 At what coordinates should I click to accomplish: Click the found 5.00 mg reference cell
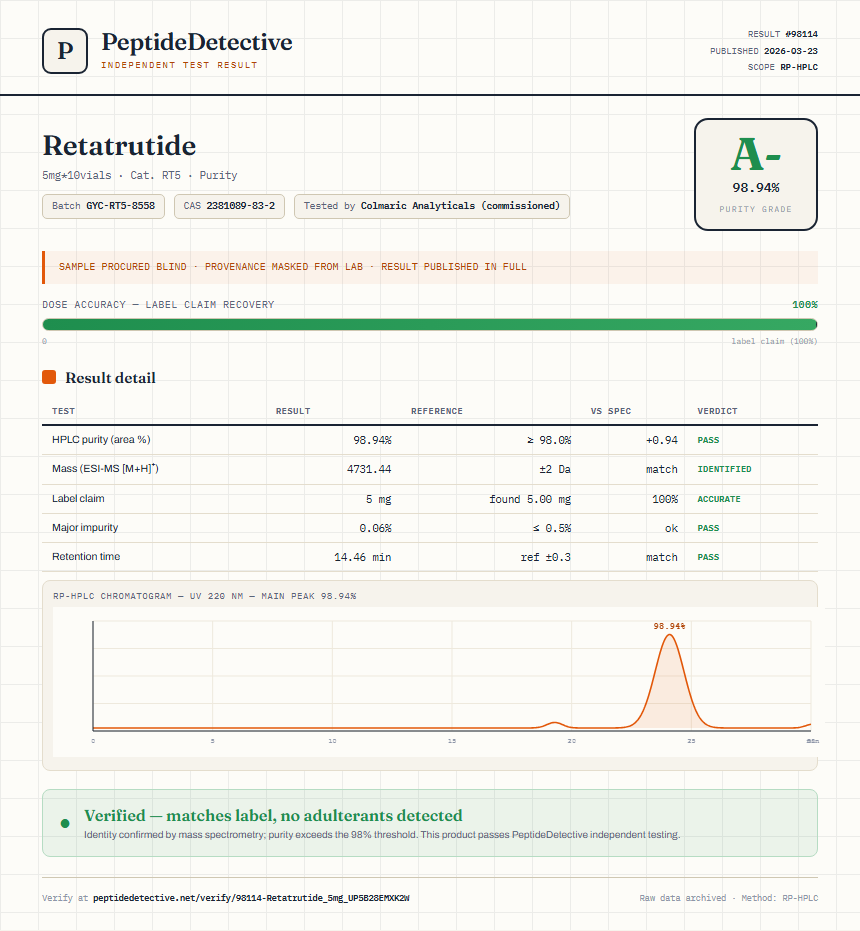(530, 499)
